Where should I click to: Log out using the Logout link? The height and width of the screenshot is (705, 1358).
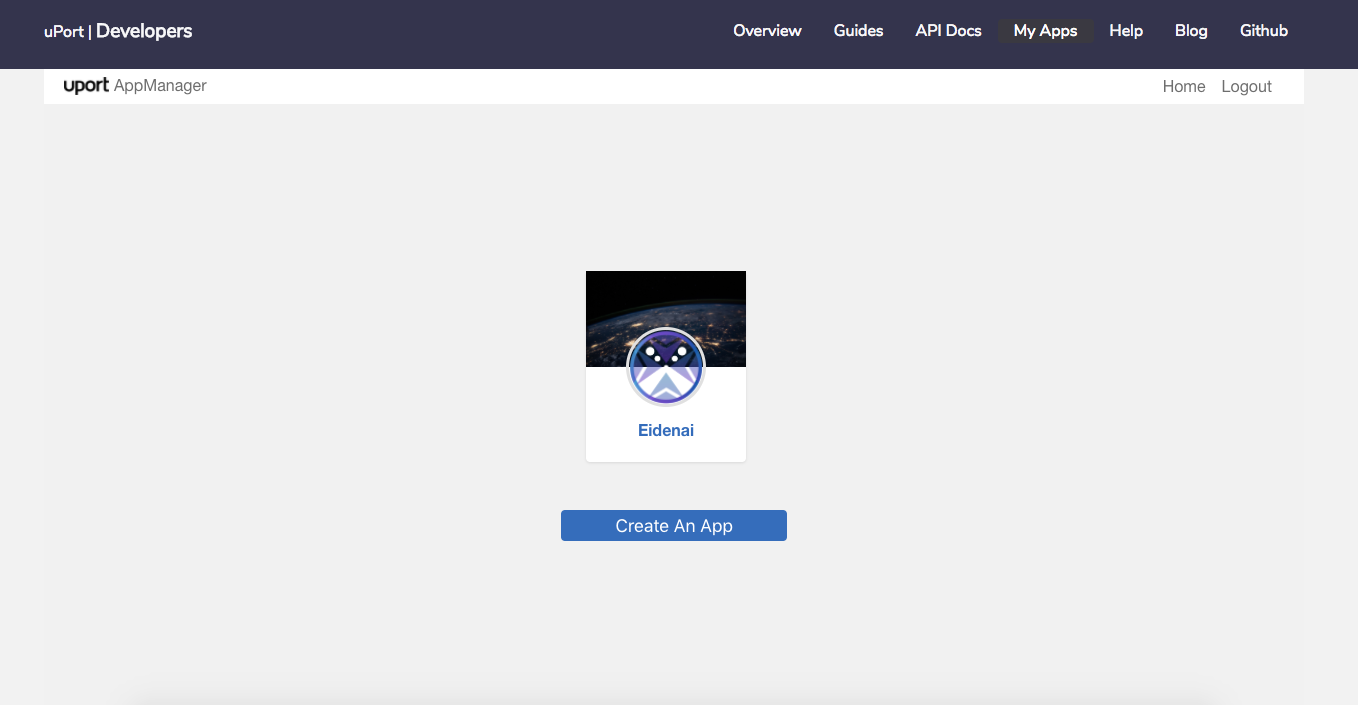(x=1246, y=87)
